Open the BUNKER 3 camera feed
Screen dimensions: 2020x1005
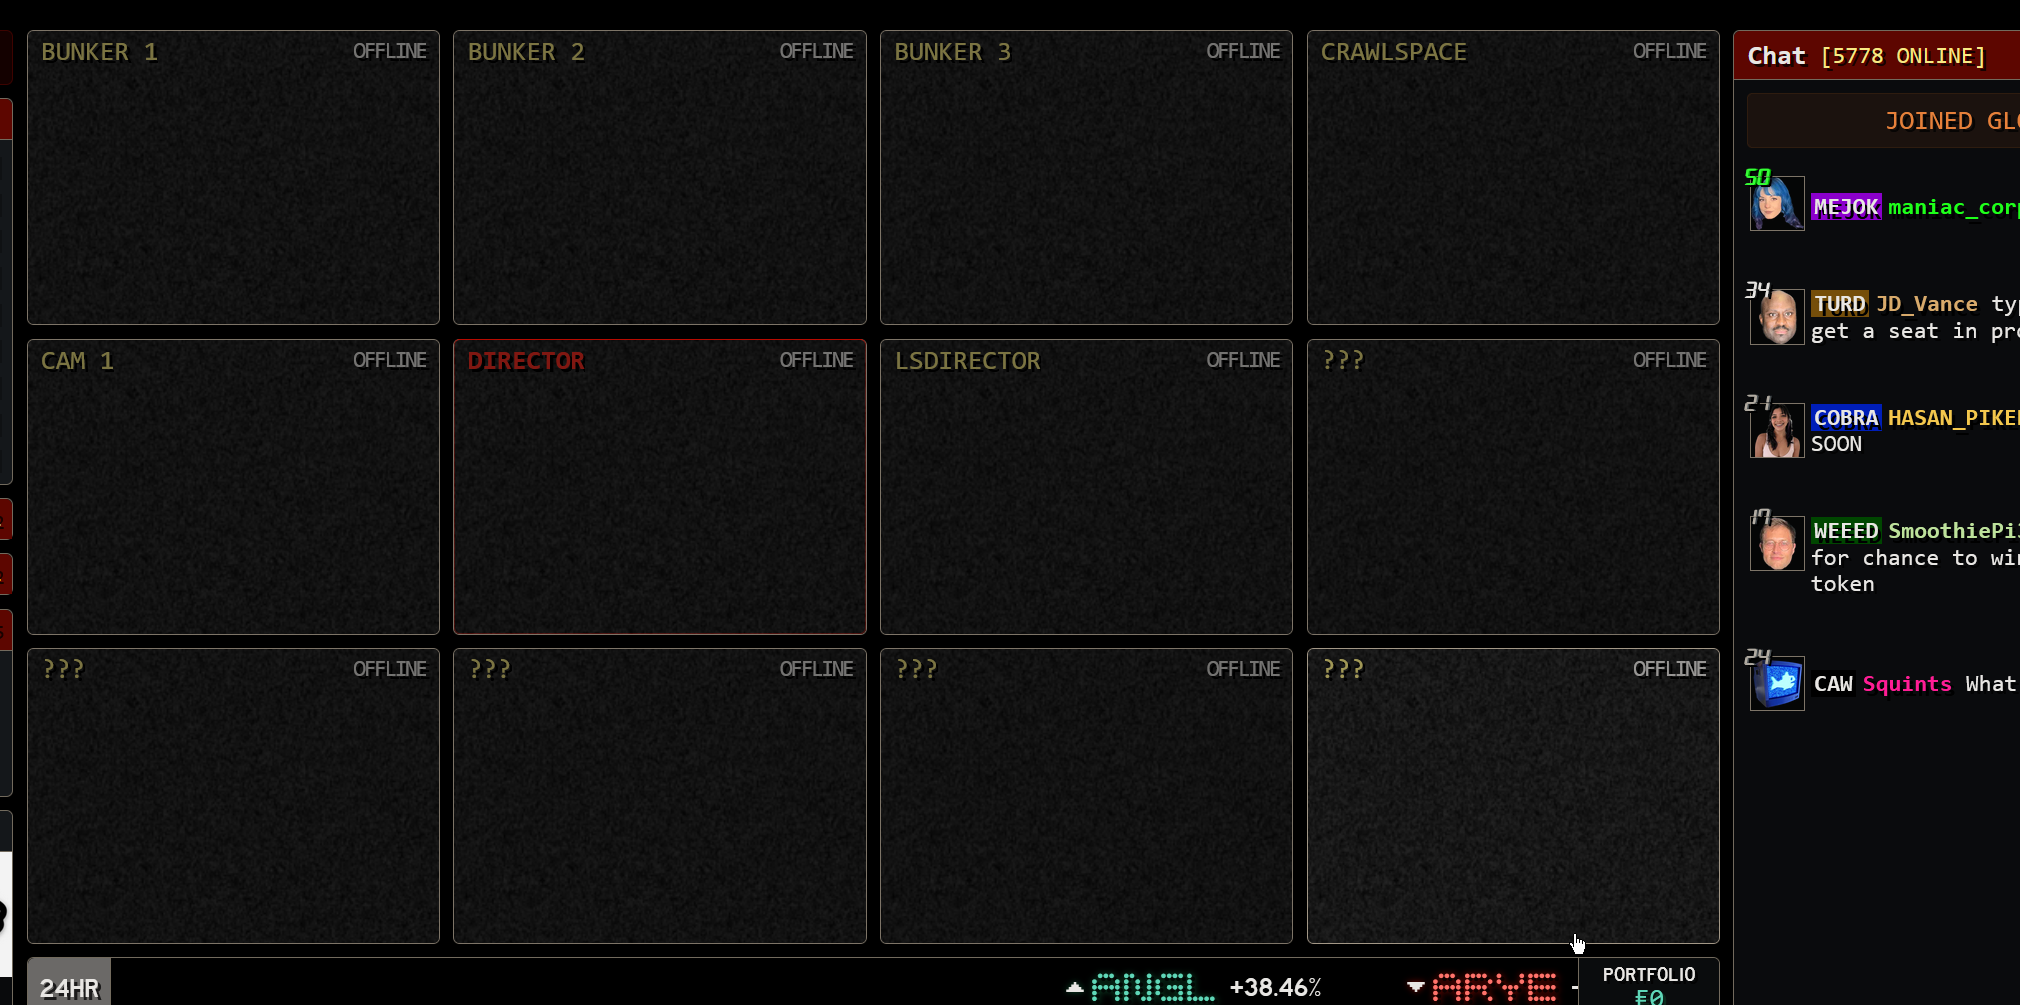1086,177
